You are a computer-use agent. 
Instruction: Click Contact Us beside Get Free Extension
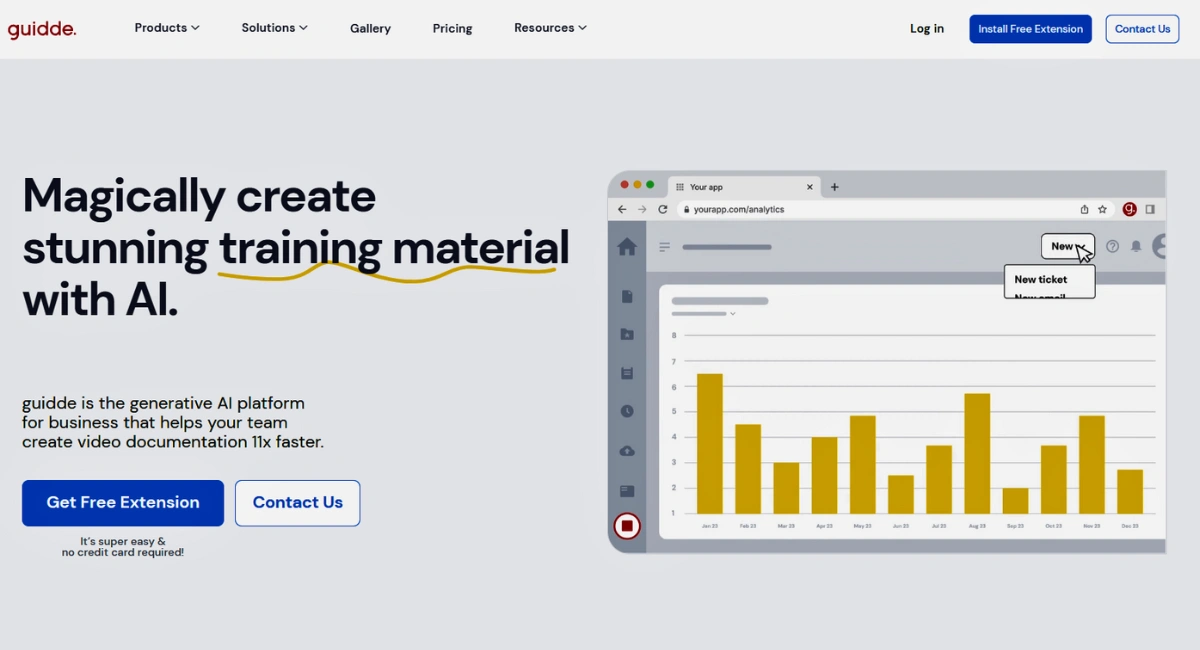(x=298, y=503)
